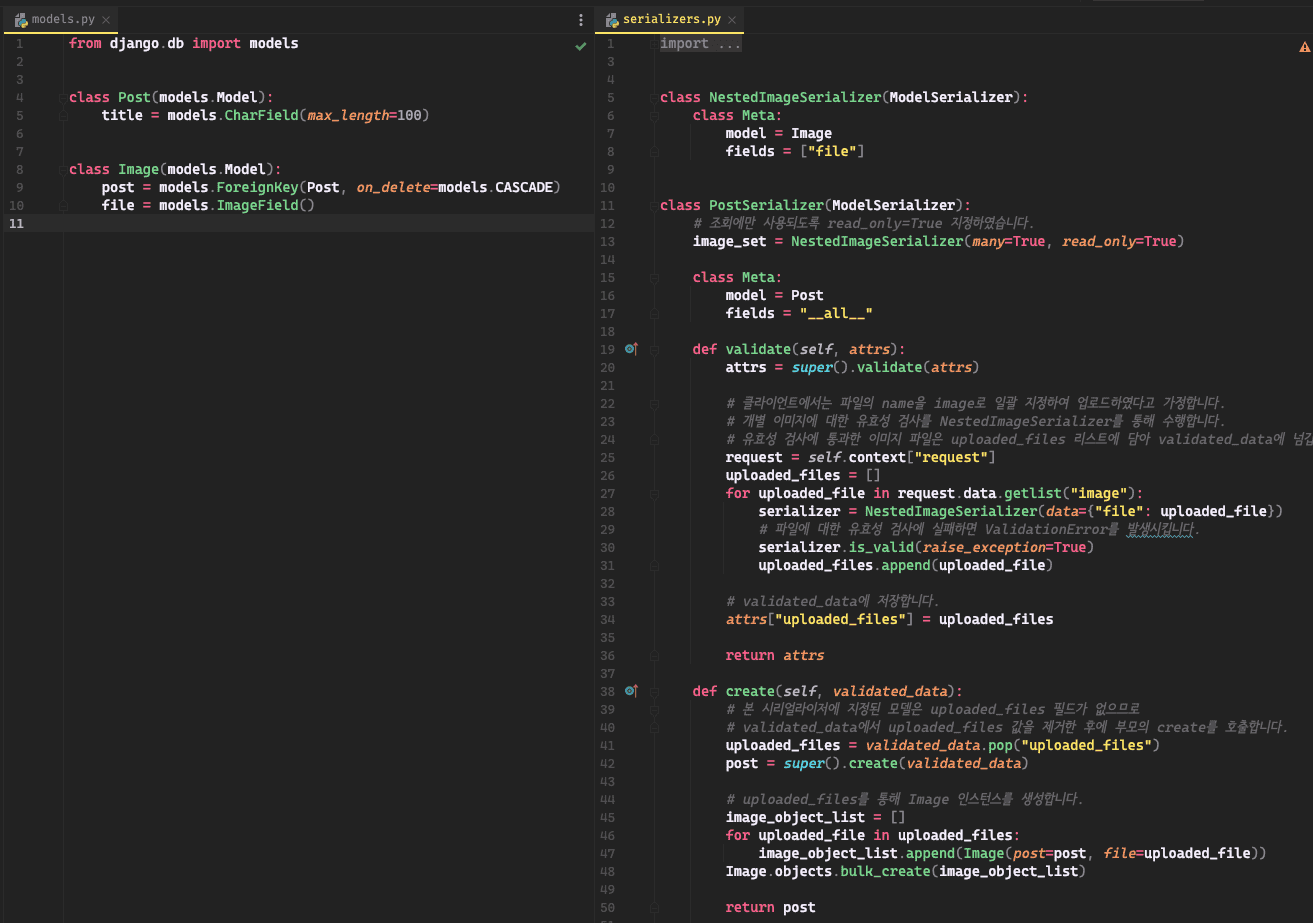
Task: Click the override gutter icon beside create method
Action: pyautogui.click(x=630, y=691)
